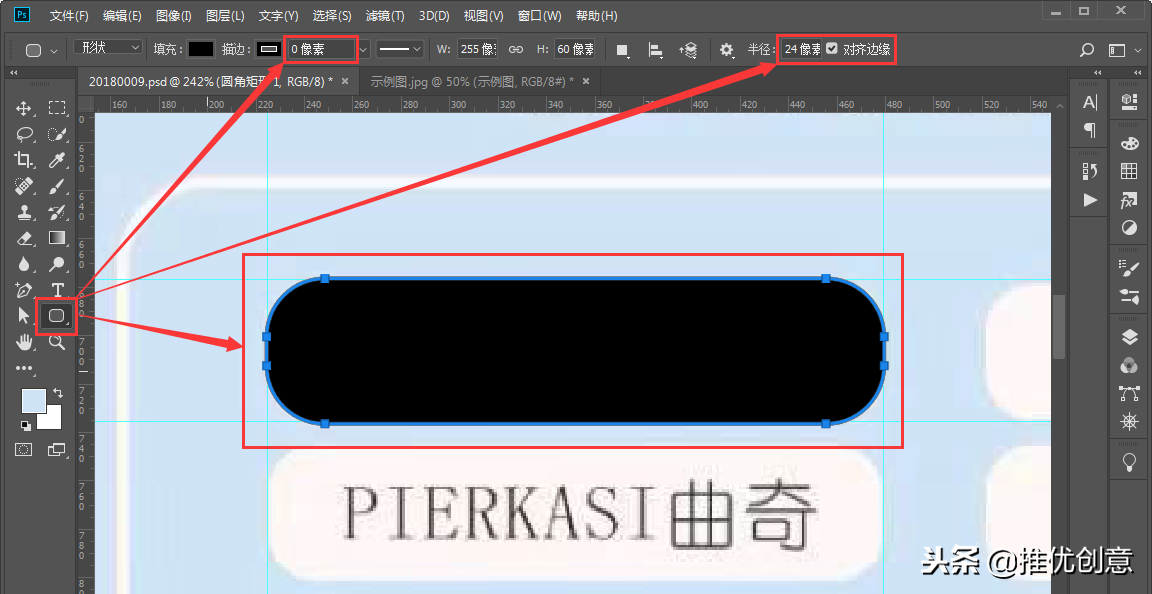Viewport: 1152px width, 594px height.
Task: Open the Adjustments panel
Action: 1129,227
